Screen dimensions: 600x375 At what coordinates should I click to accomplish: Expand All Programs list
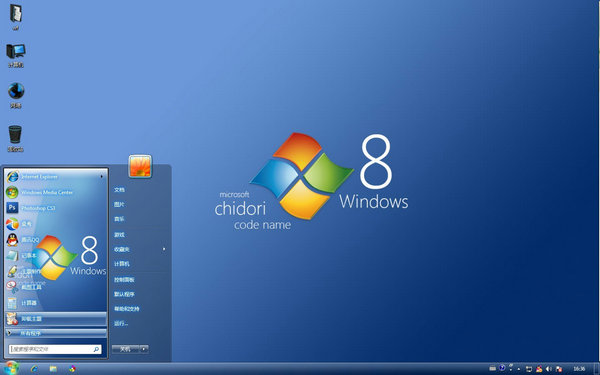56,333
